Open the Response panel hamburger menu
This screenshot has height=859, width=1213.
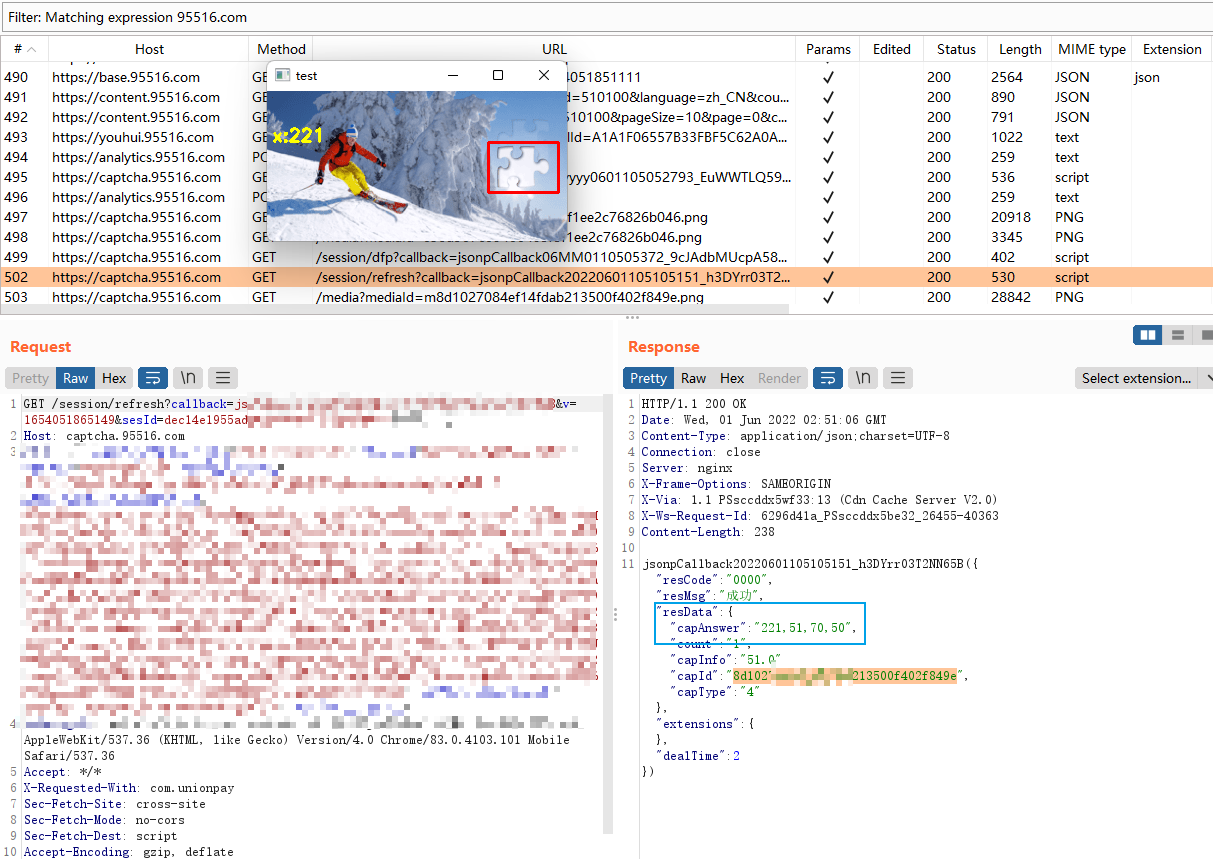tap(897, 378)
